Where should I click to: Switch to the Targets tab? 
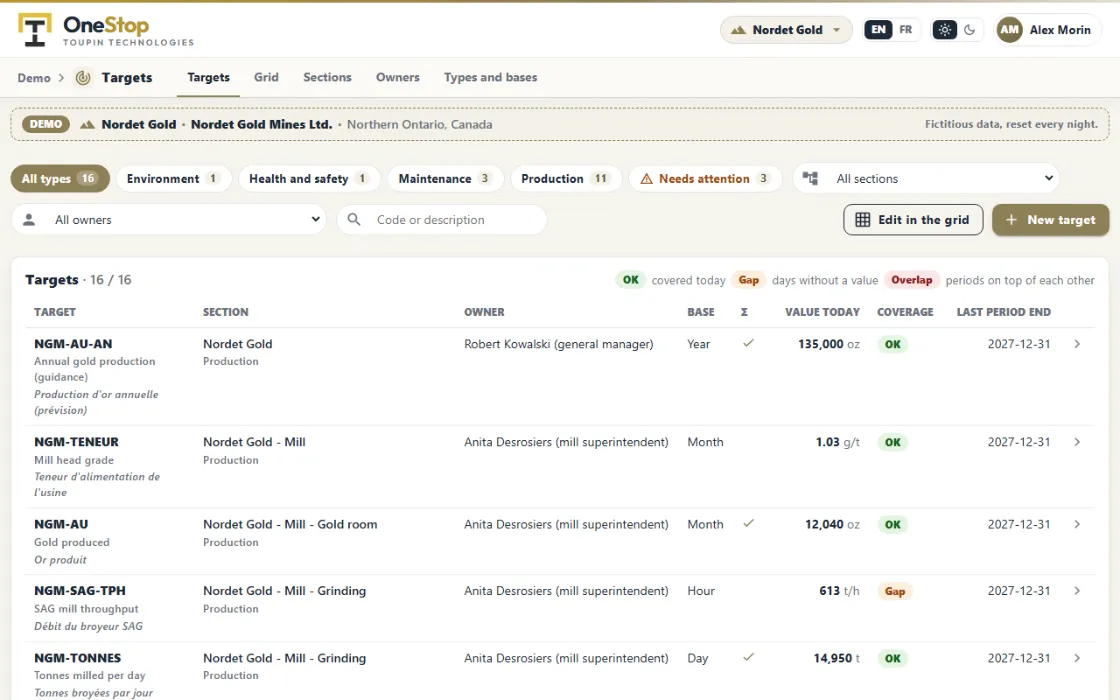(209, 77)
